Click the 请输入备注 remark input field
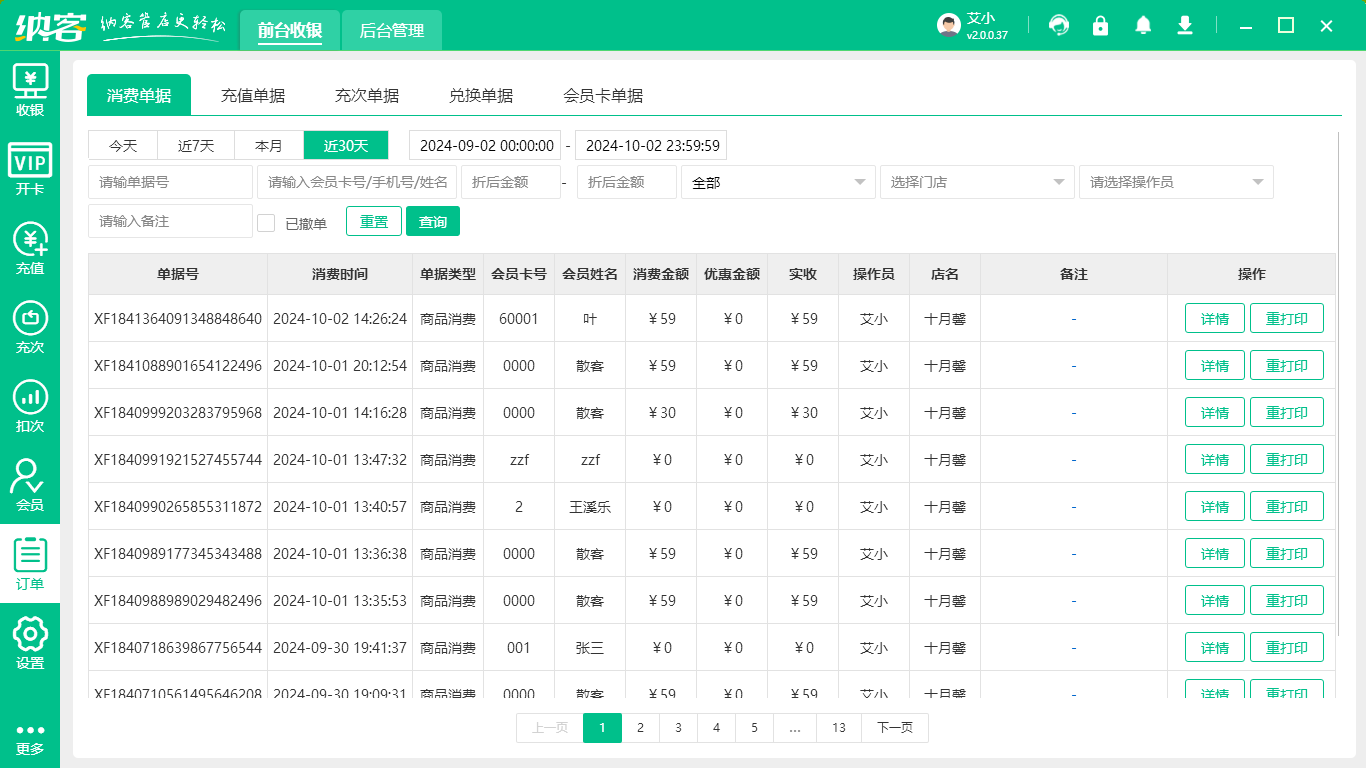 tap(171, 221)
